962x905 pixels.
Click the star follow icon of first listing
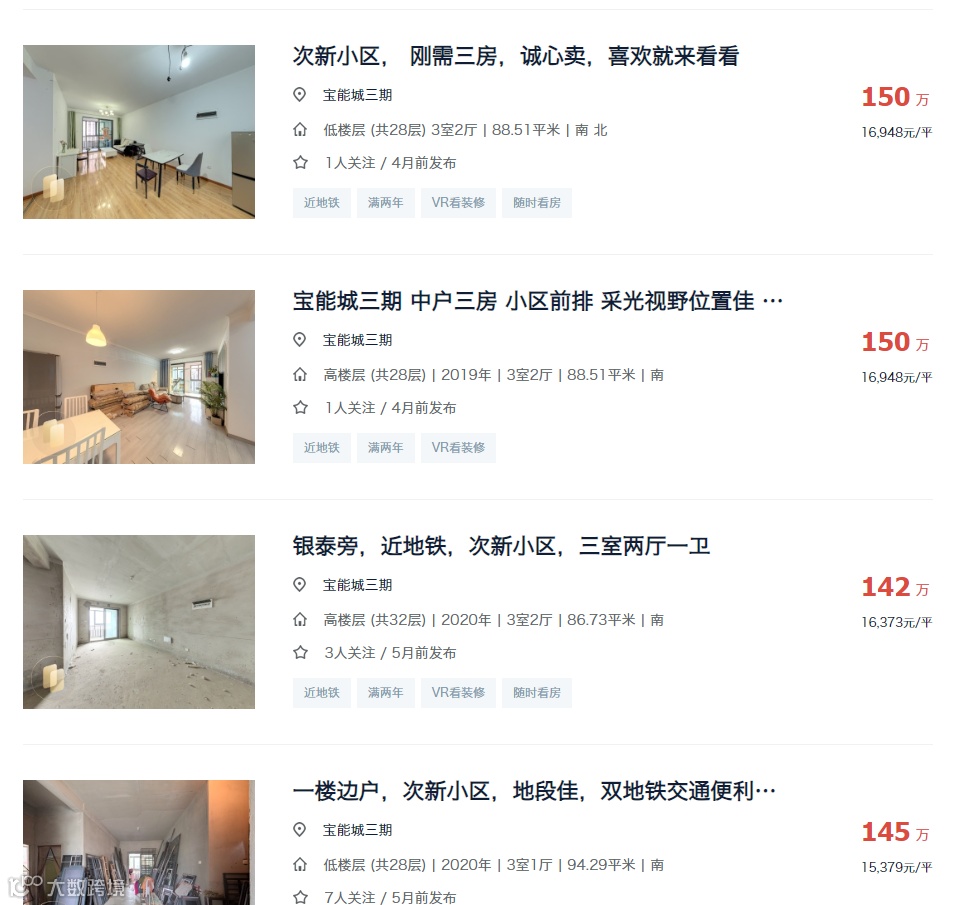tap(300, 163)
